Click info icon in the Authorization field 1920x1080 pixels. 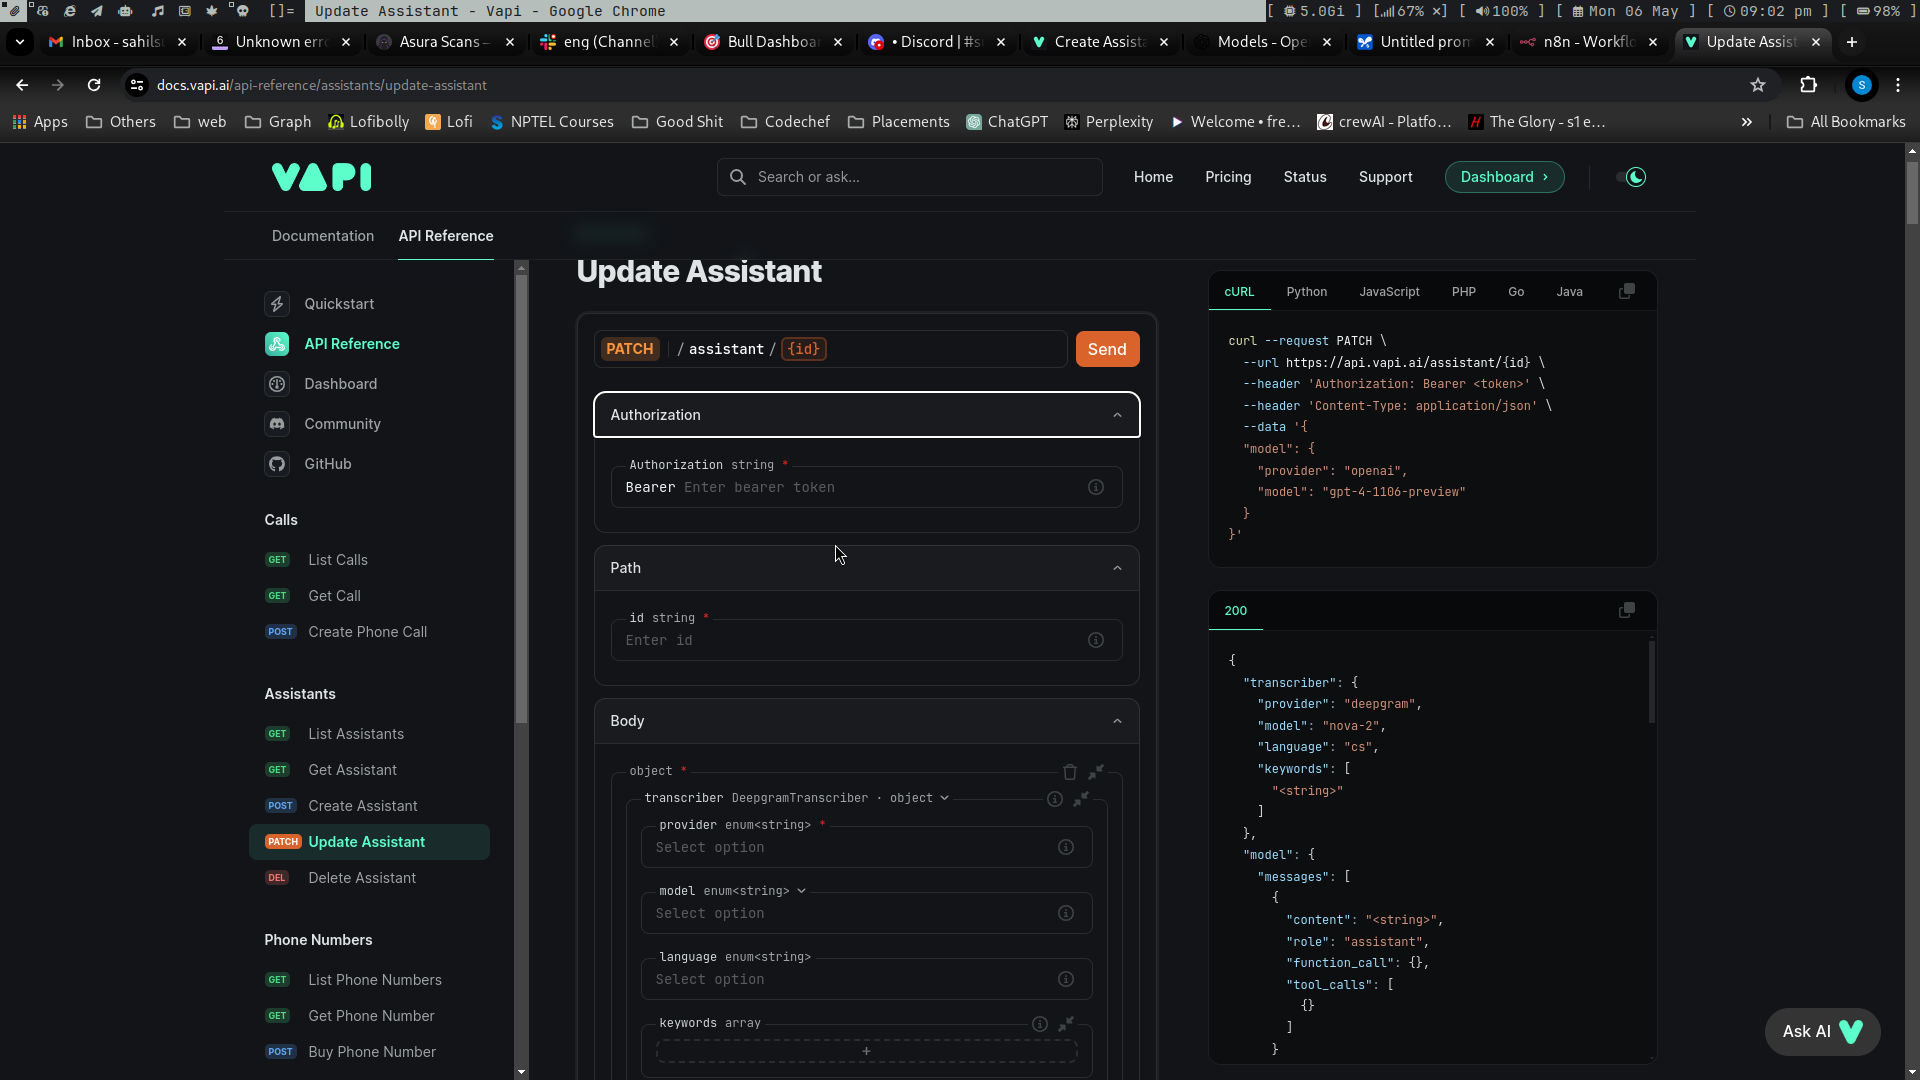coord(1096,487)
